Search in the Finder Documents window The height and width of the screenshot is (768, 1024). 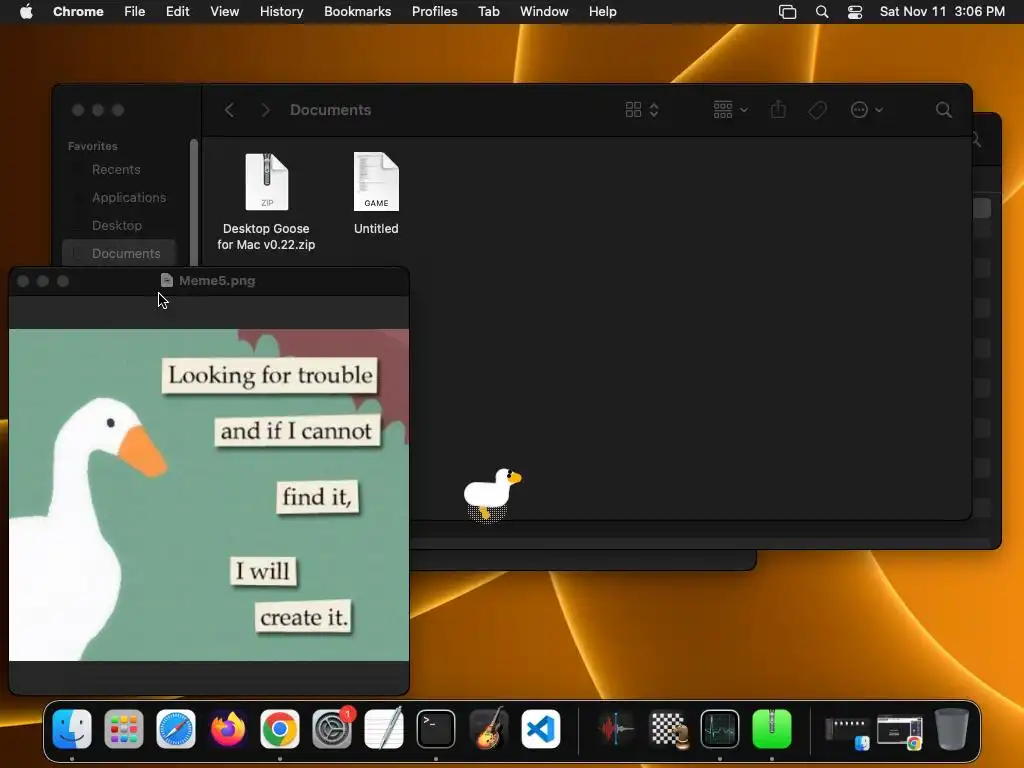click(944, 110)
